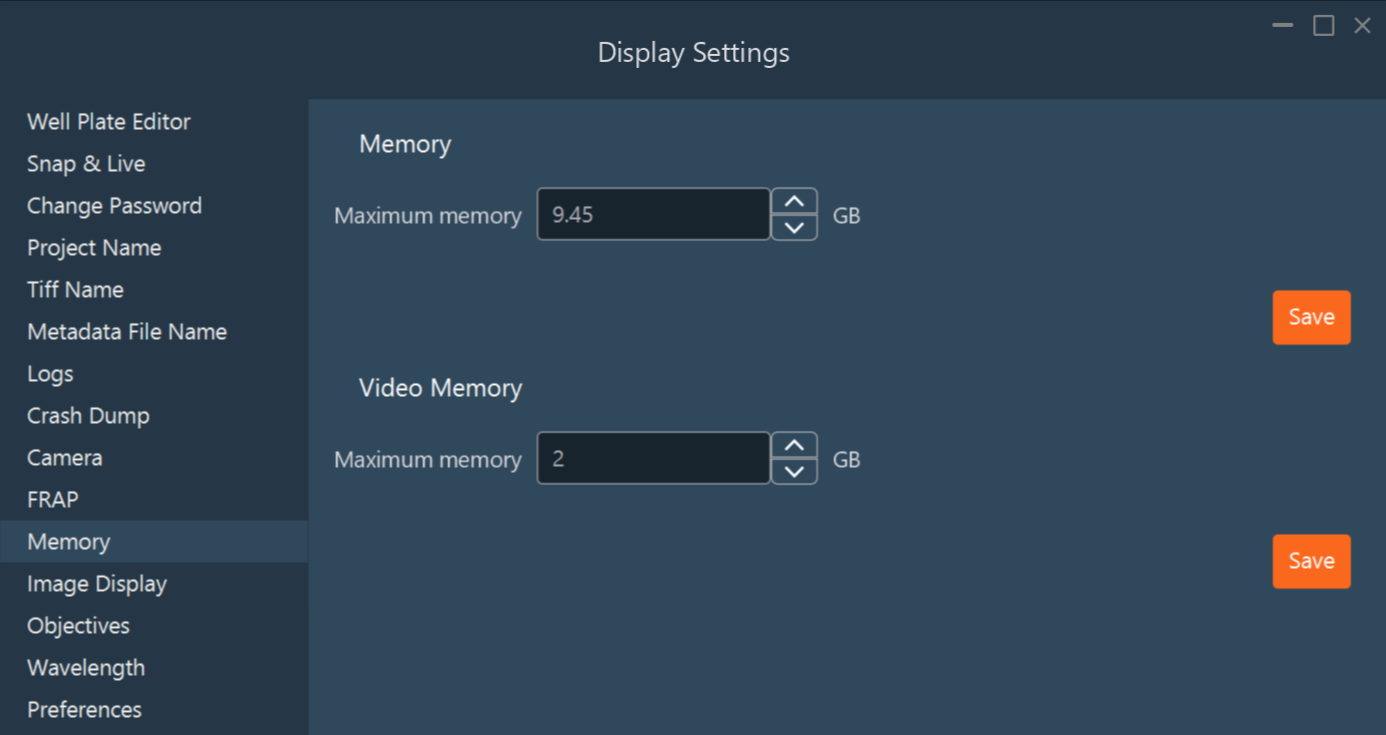Open the Well Plate Editor settings
Screen dimensions: 1386x735
click(x=108, y=121)
